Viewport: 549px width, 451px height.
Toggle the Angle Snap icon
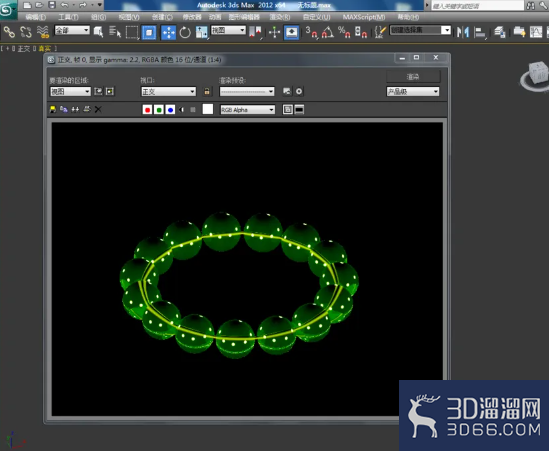(328, 32)
